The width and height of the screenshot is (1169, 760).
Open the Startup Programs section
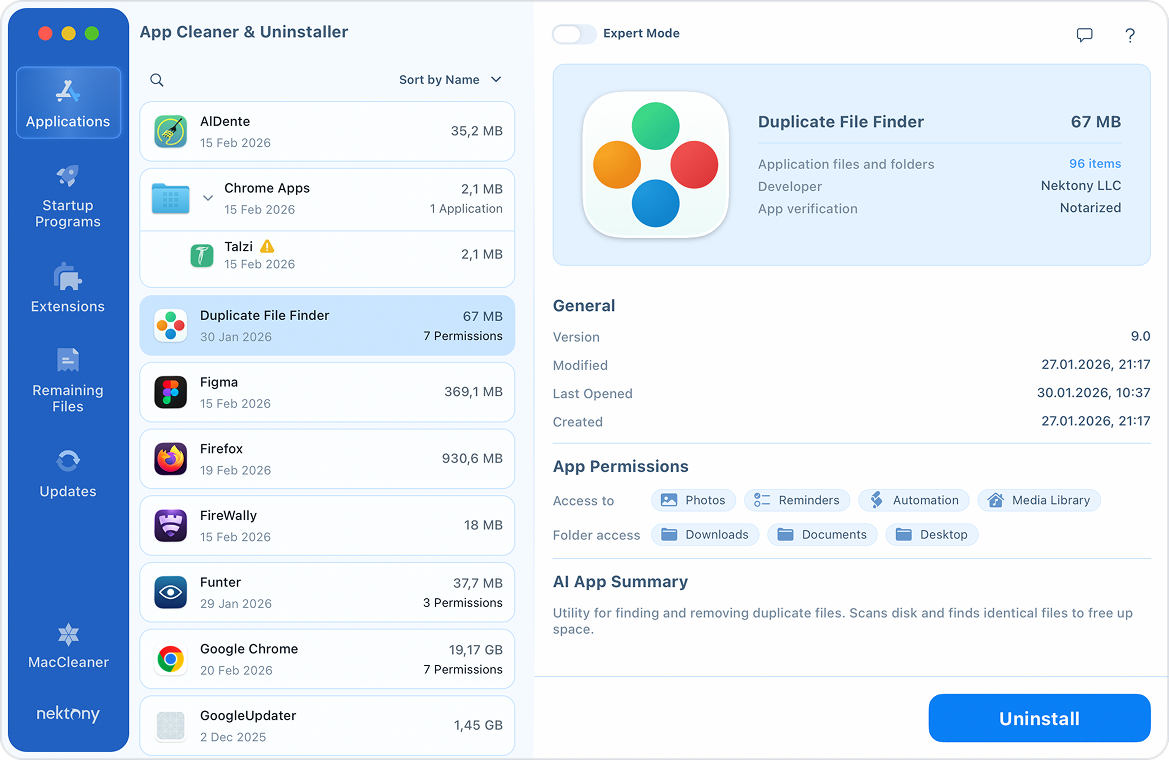pos(68,197)
